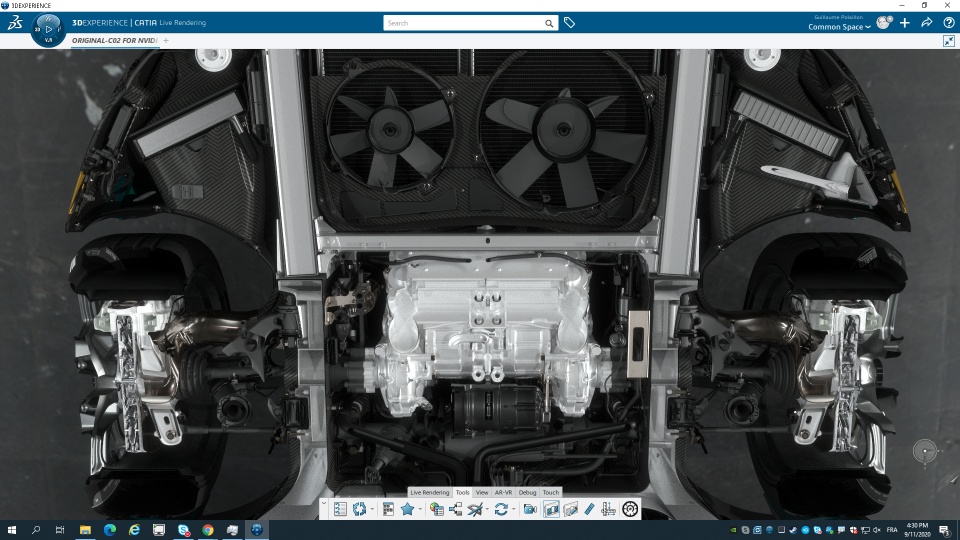The height and width of the screenshot is (540, 960).
Task: Select the blue ruler measure tool
Action: click(x=589, y=509)
